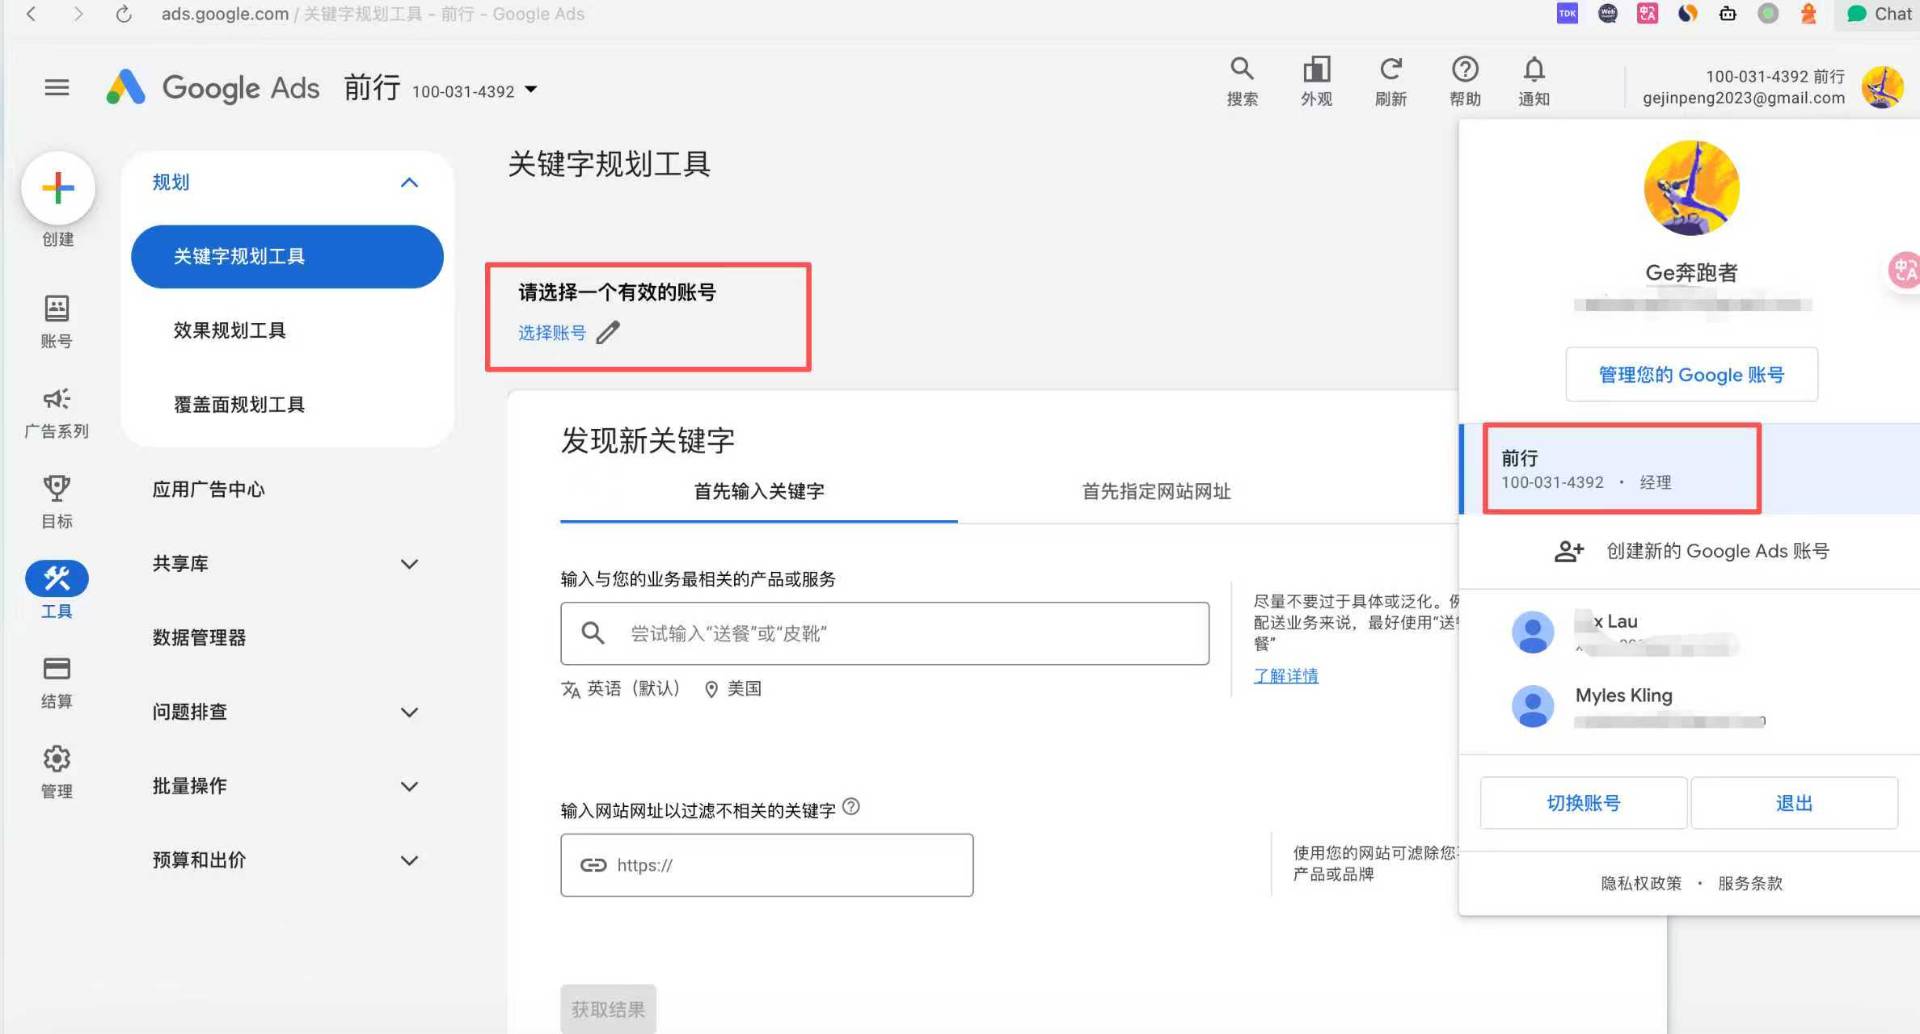Open the hamburger main menu
Image resolution: width=1920 pixels, height=1034 pixels.
tap(57, 88)
